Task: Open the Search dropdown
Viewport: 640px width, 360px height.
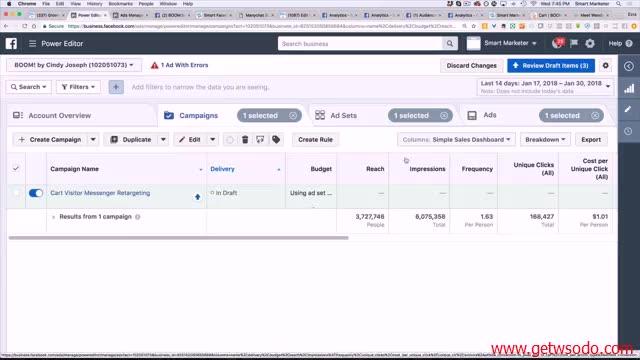Action: pyautogui.click(x=29, y=87)
